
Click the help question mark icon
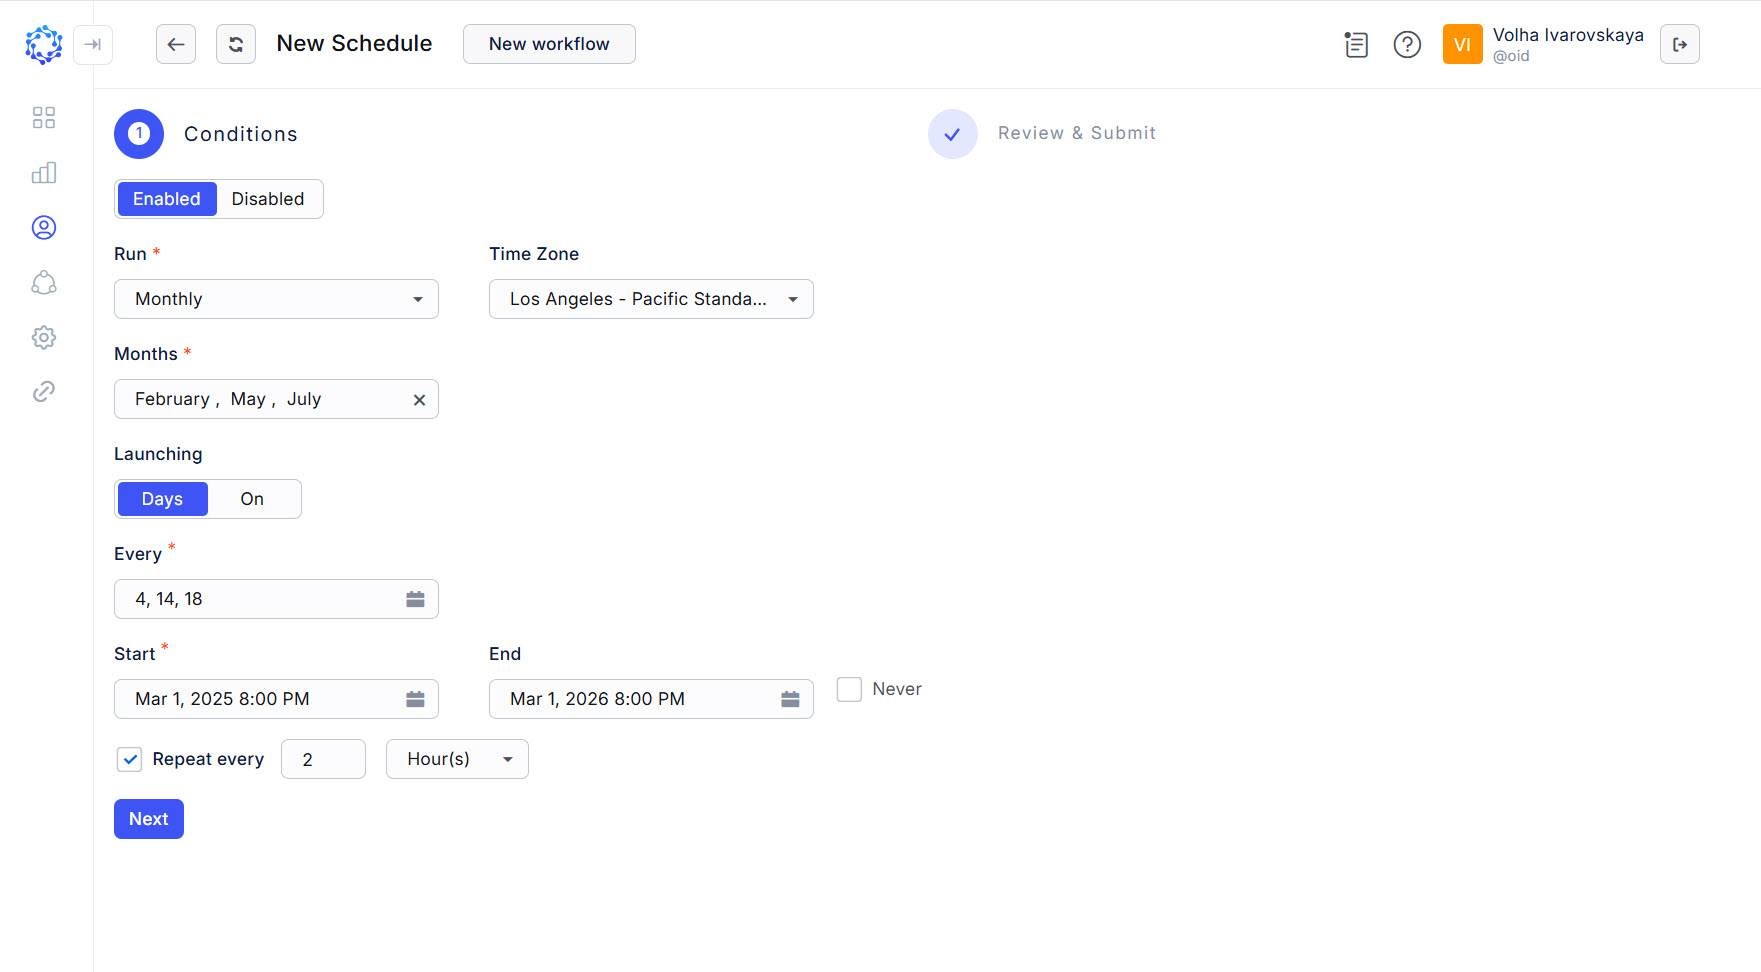(x=1407, y=45)
